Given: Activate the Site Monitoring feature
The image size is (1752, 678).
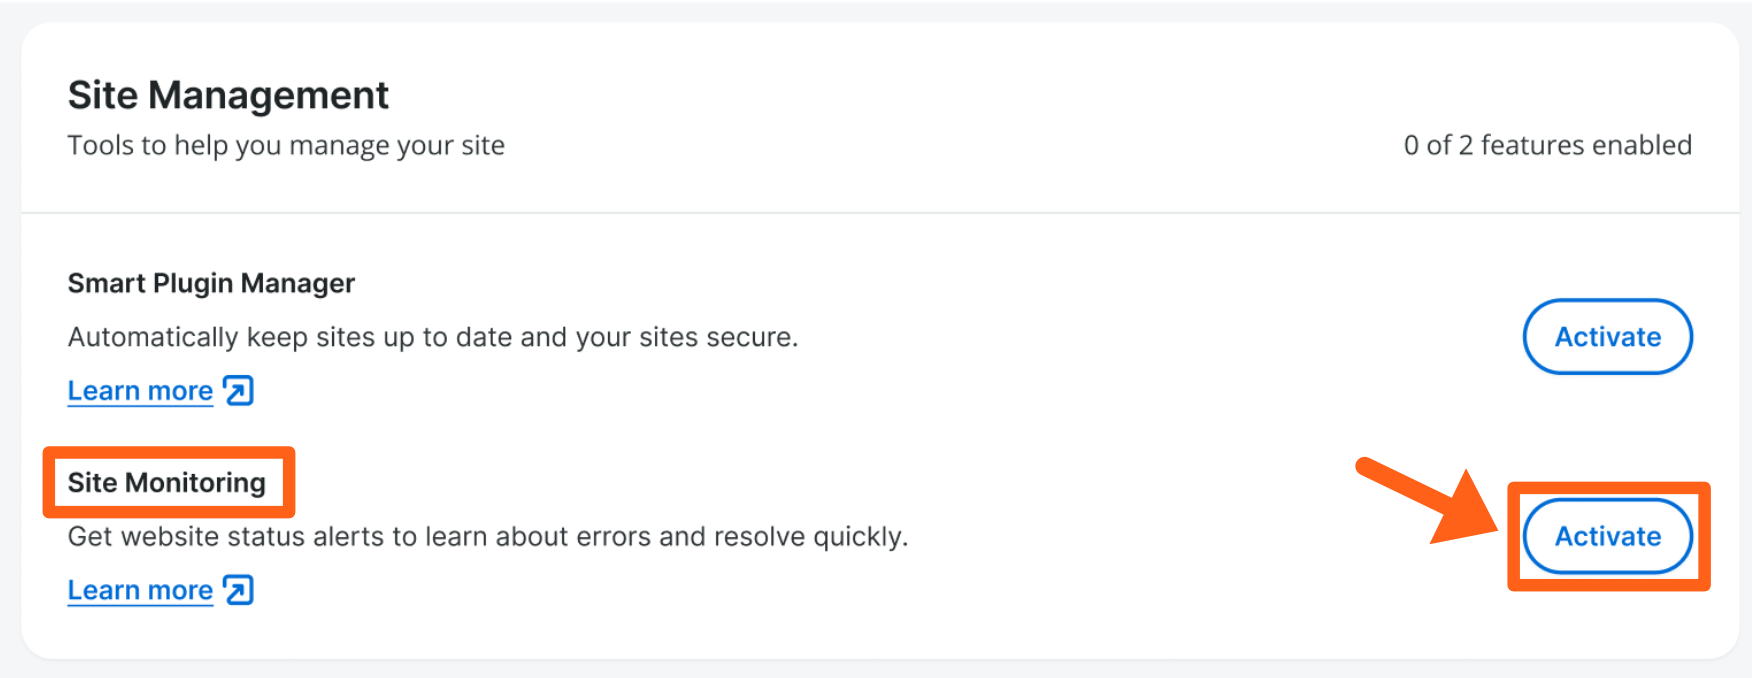Looking at the screenshot, I should pyautogui.click(x=1607, y=537).
